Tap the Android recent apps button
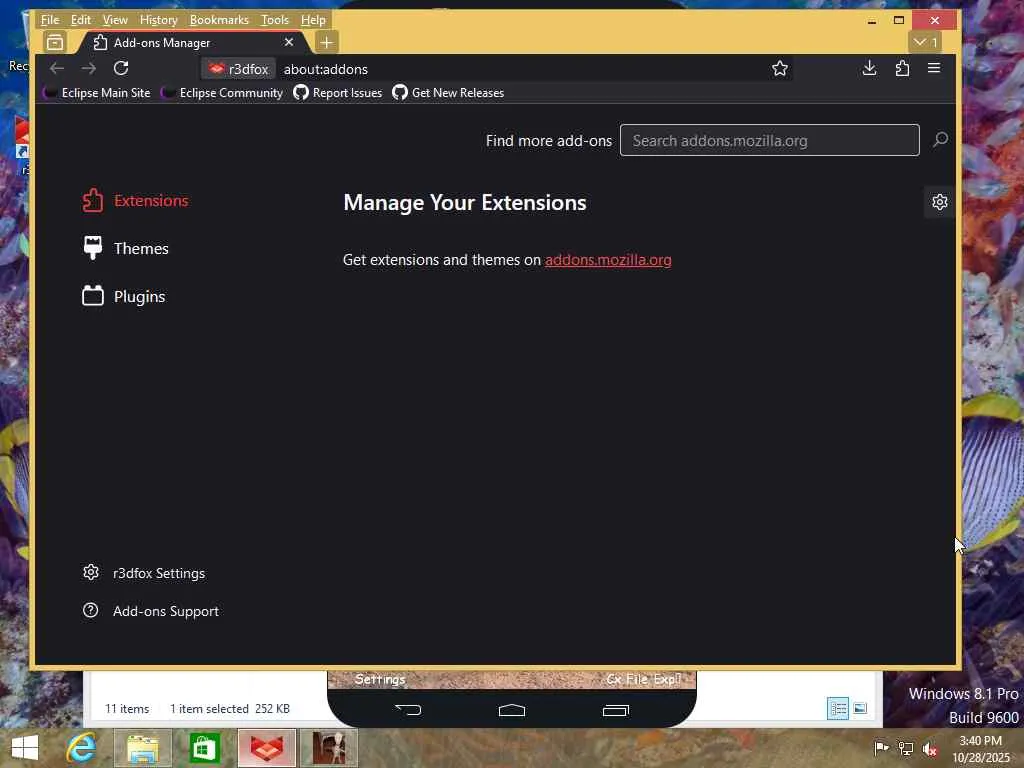 click(x=615, y=710)
